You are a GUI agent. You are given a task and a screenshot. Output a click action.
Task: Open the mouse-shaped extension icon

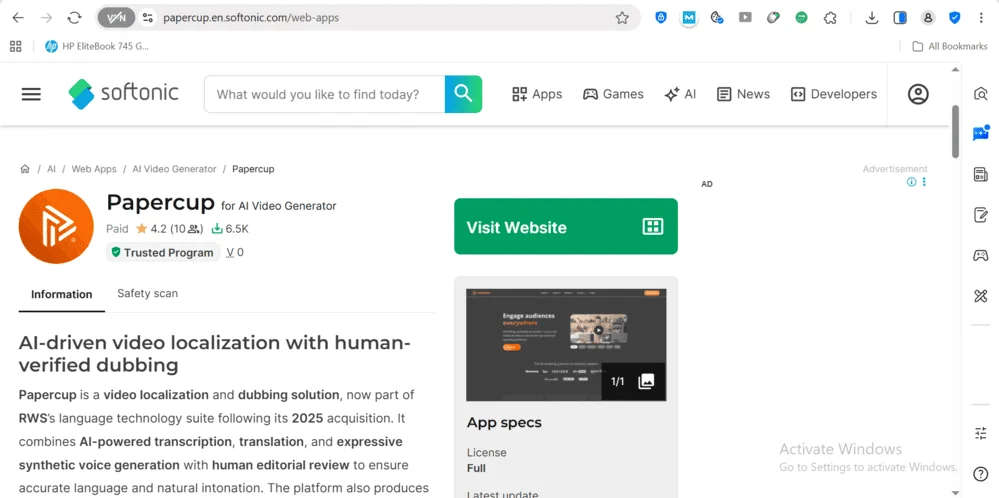(x=773, y=18)
